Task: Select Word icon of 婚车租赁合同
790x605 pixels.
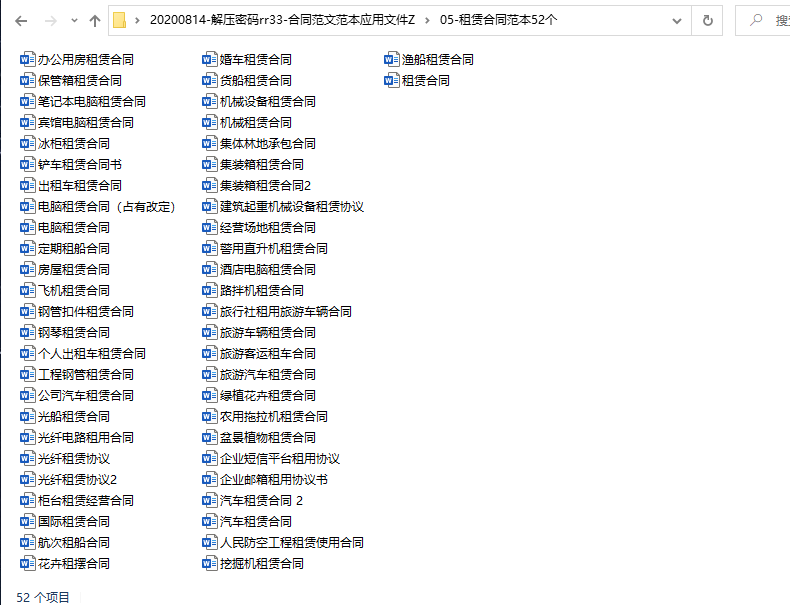Action: click(210, 59)
